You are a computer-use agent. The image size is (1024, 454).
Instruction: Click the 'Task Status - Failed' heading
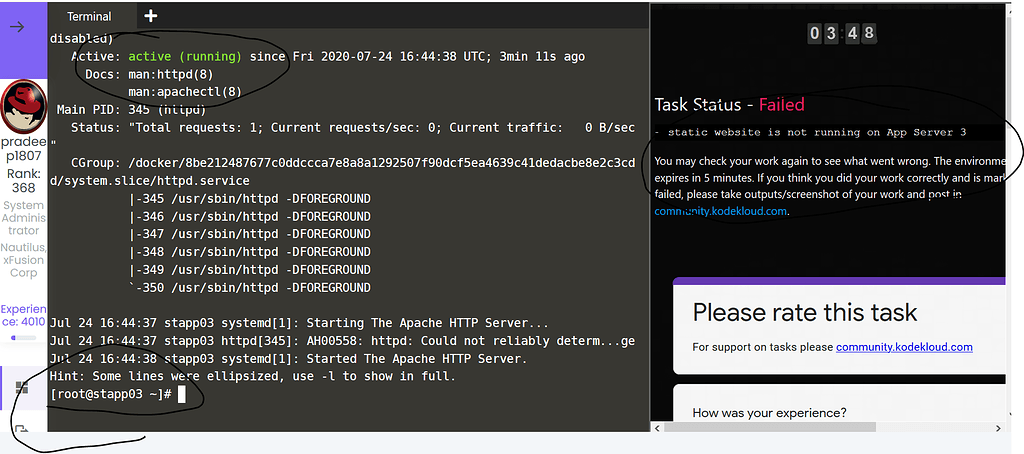click(x=729, y=104)
